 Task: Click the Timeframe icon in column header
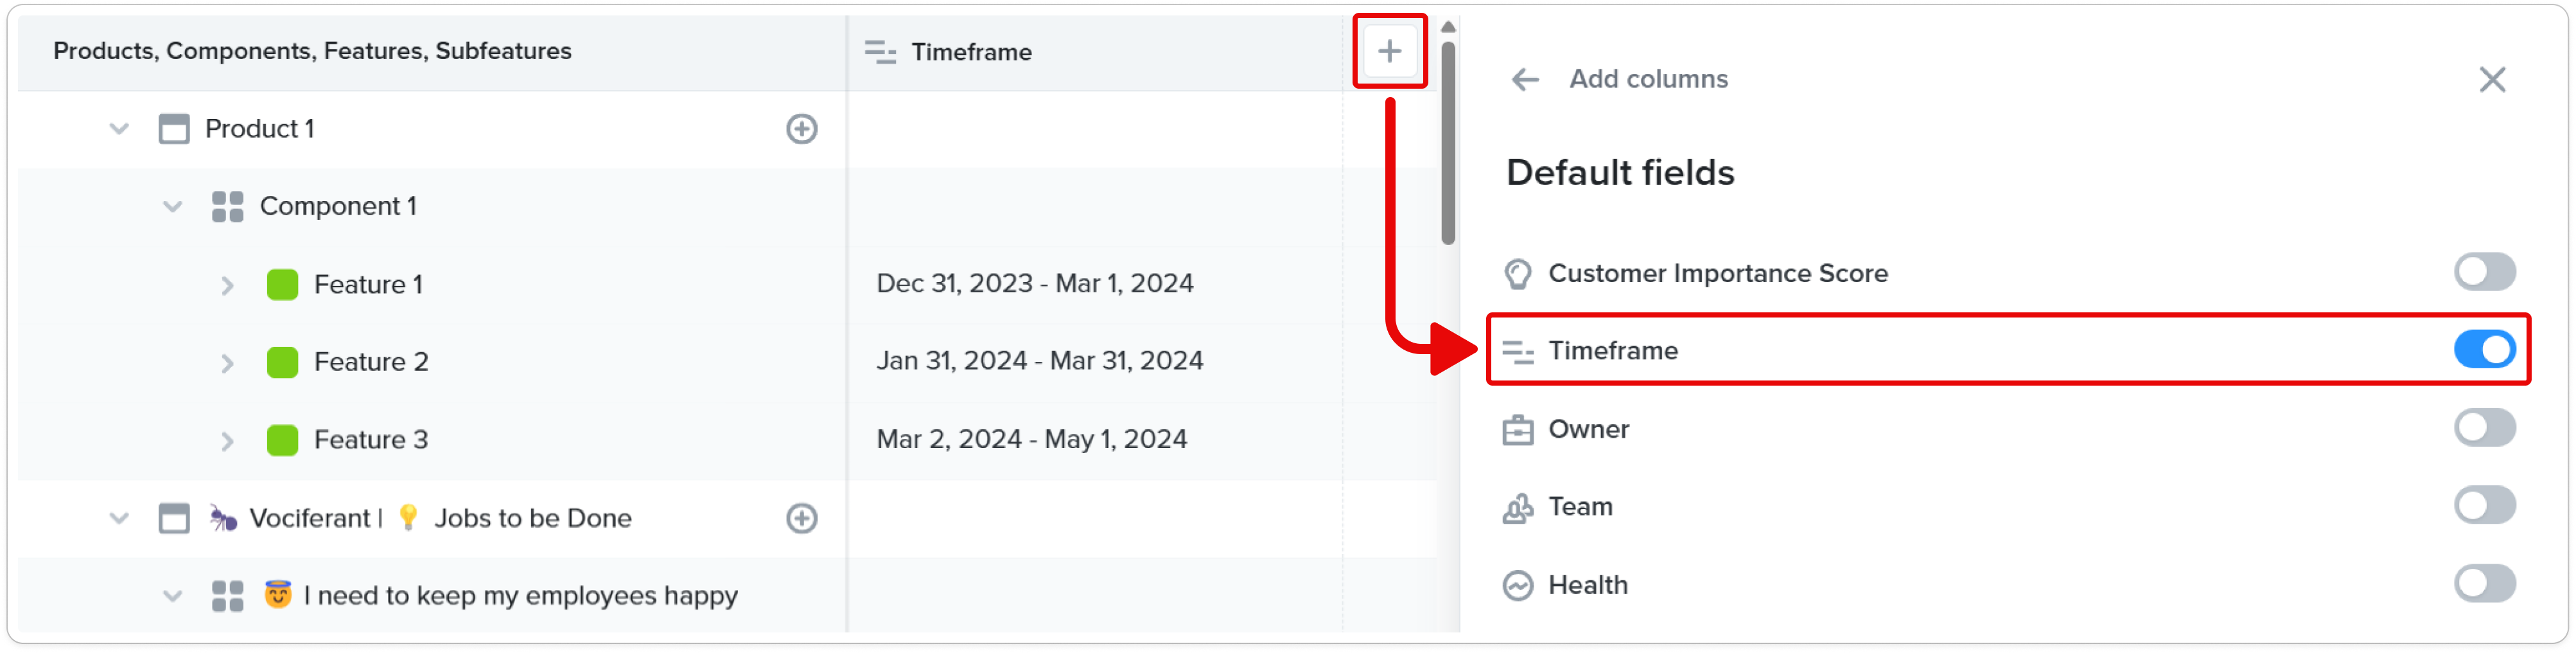coord(880,52)
